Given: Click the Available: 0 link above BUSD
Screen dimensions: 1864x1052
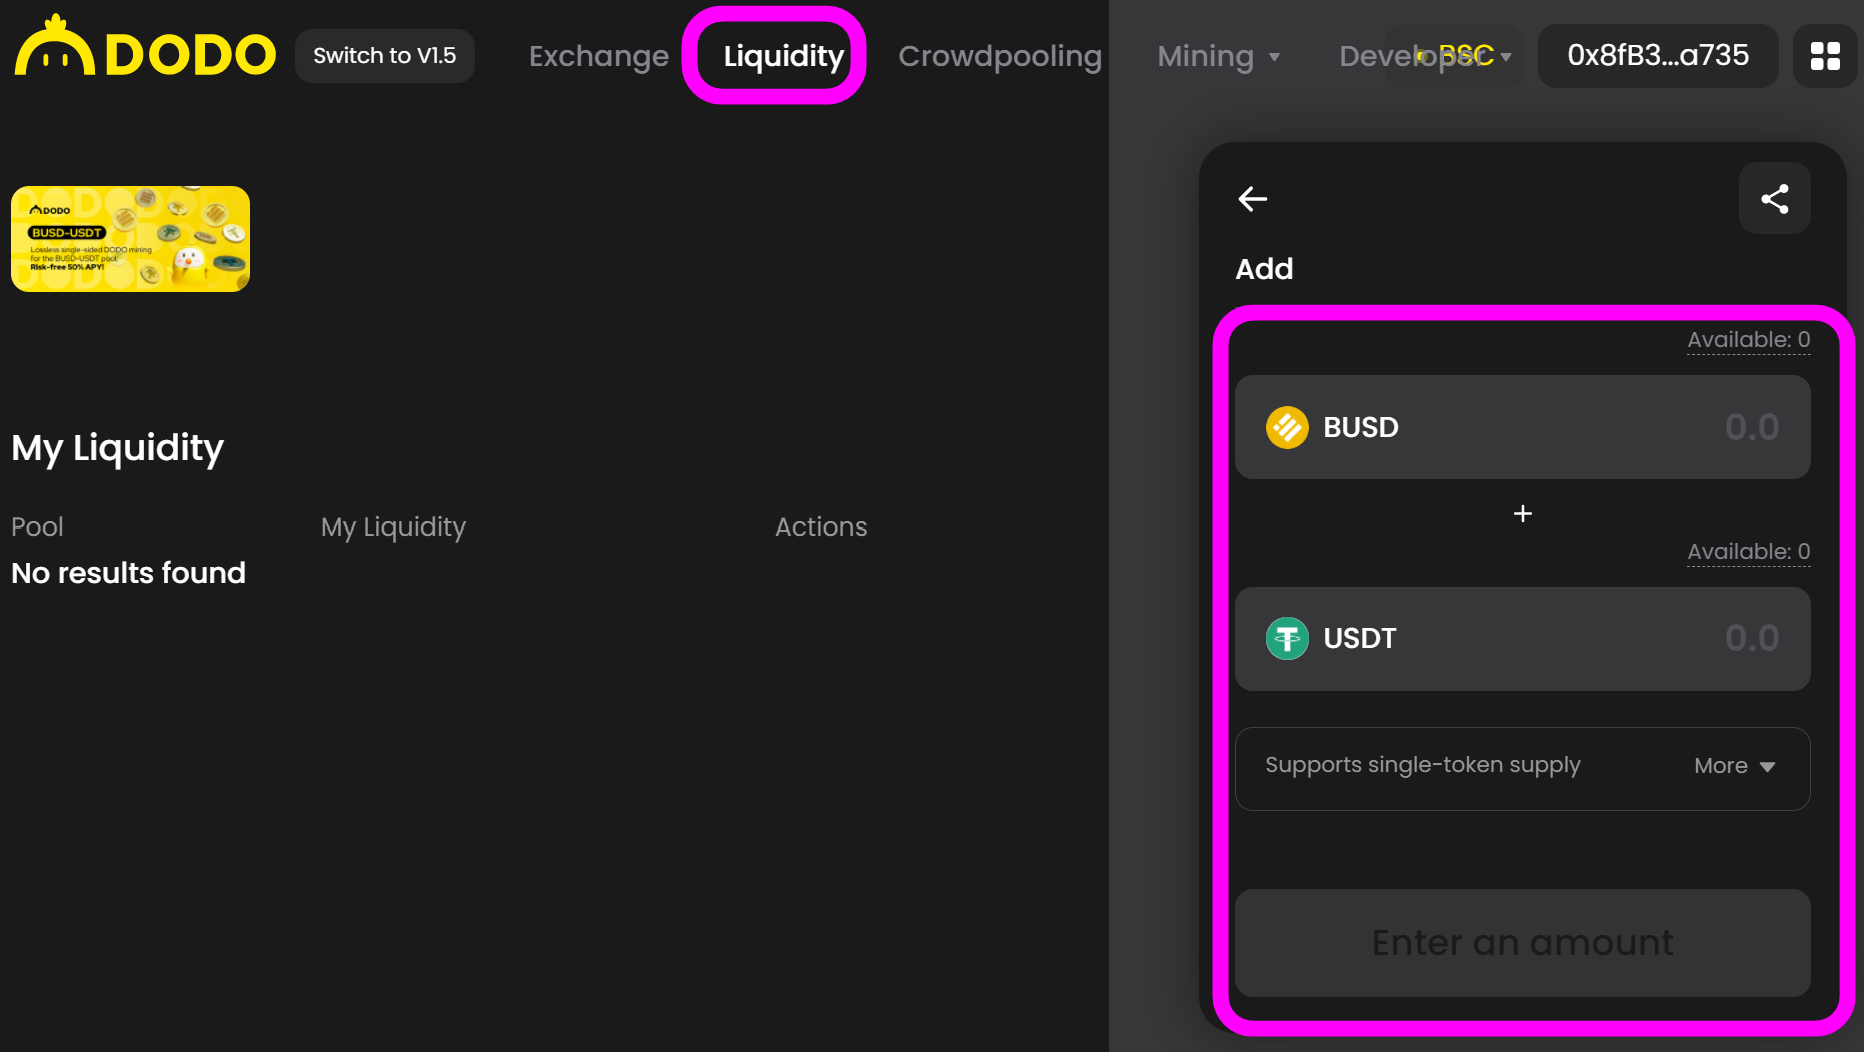Looking at the screenshot, I should coord(1747,339).
